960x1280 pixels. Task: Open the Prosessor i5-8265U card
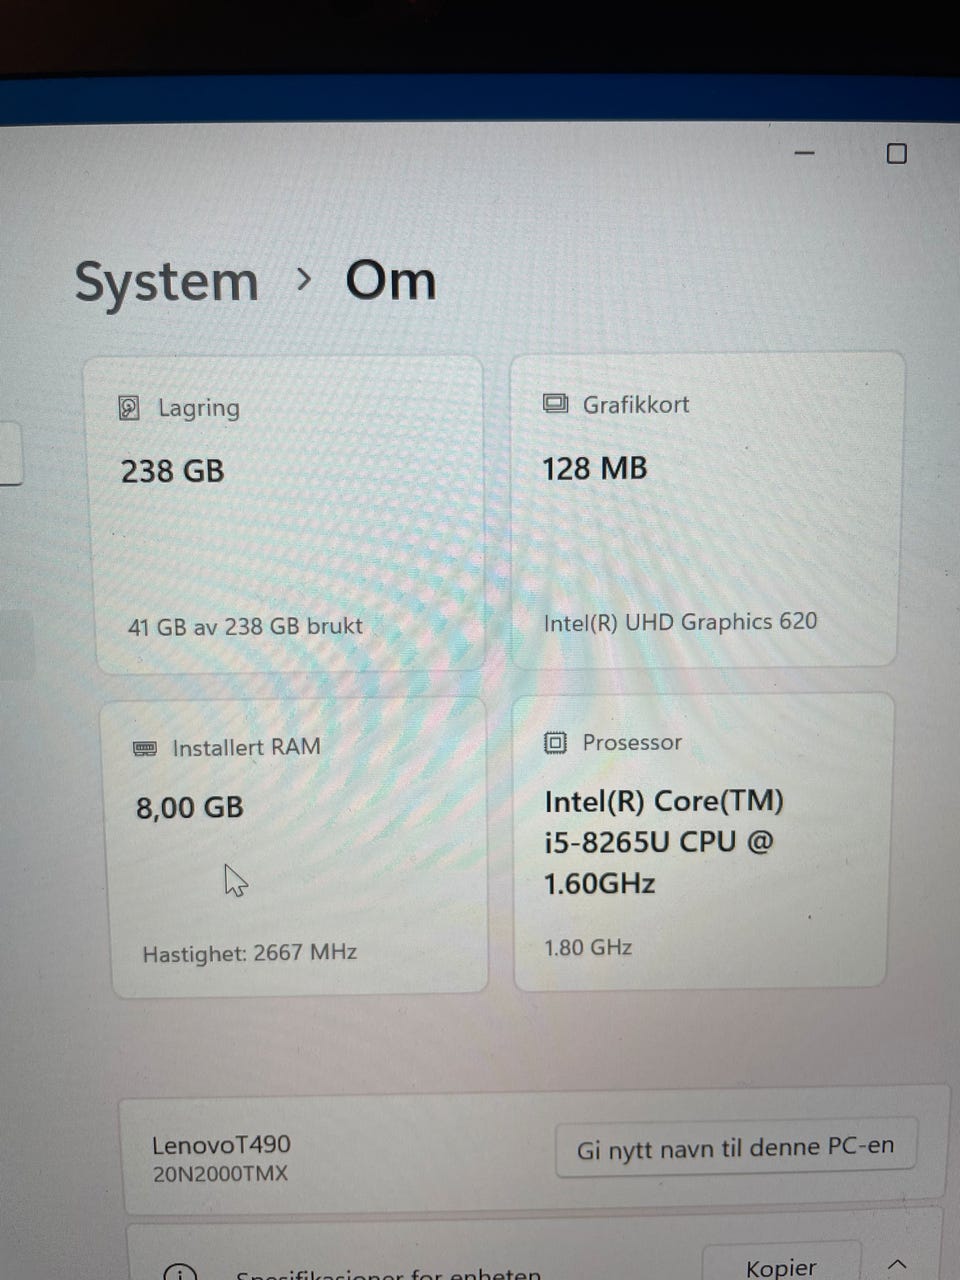pyautogui.click(x=702, y=842)
